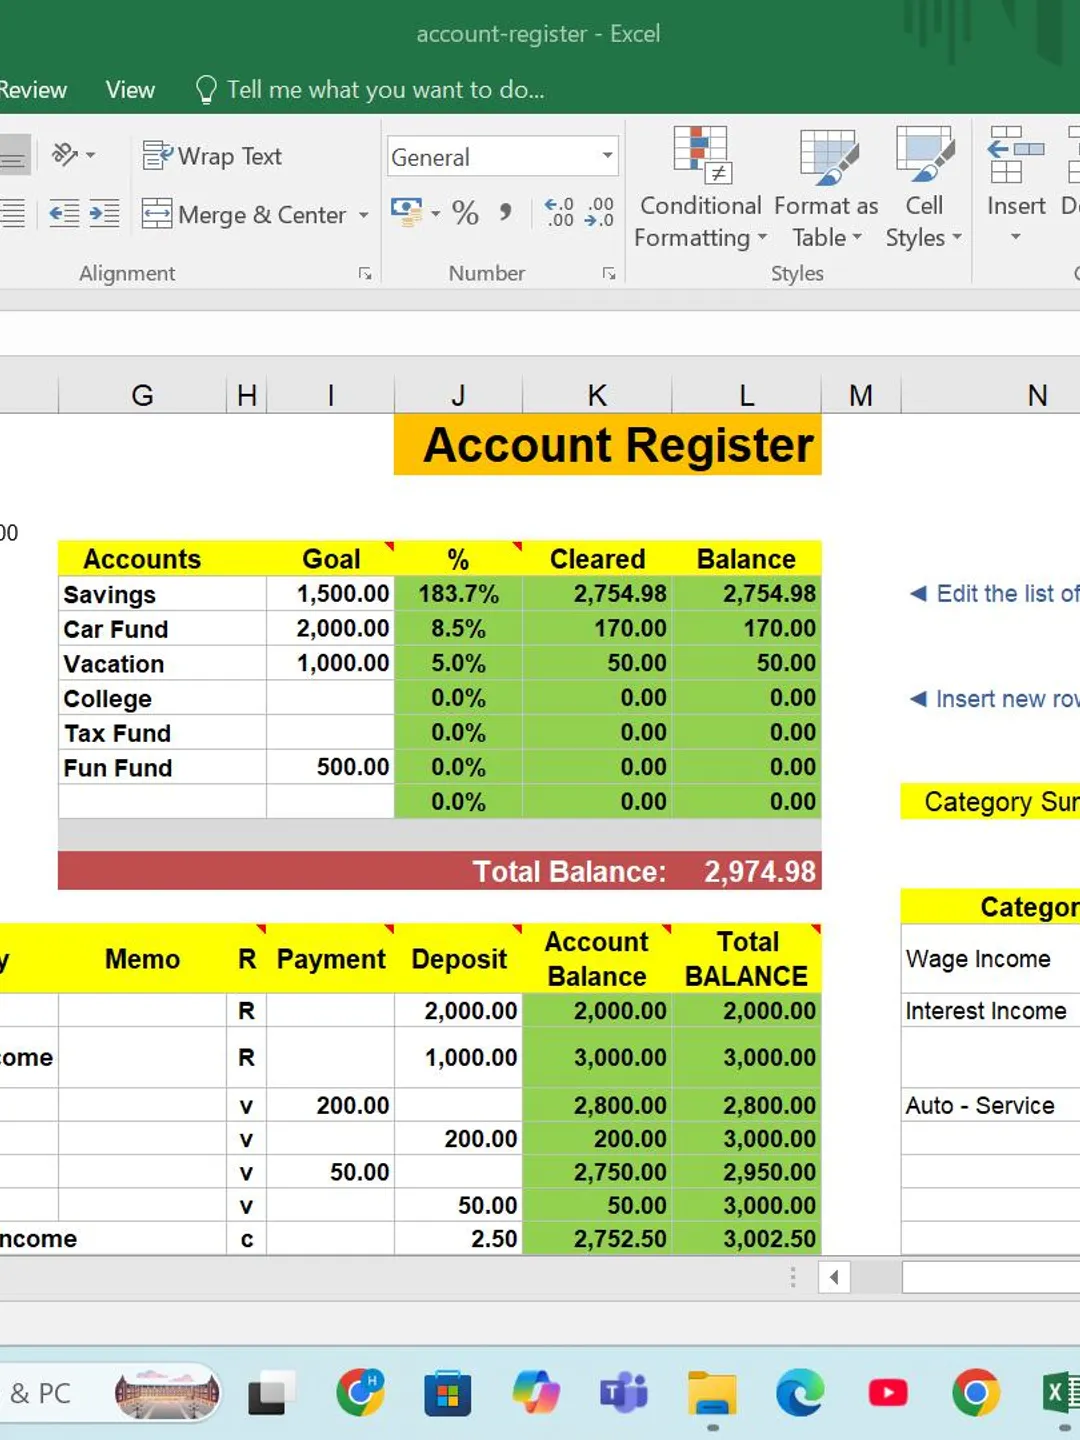Viewport: 1080px width, 1440px height.
Task: Click the horizontal scrollbar track
Action: [x=875, y=1277]
